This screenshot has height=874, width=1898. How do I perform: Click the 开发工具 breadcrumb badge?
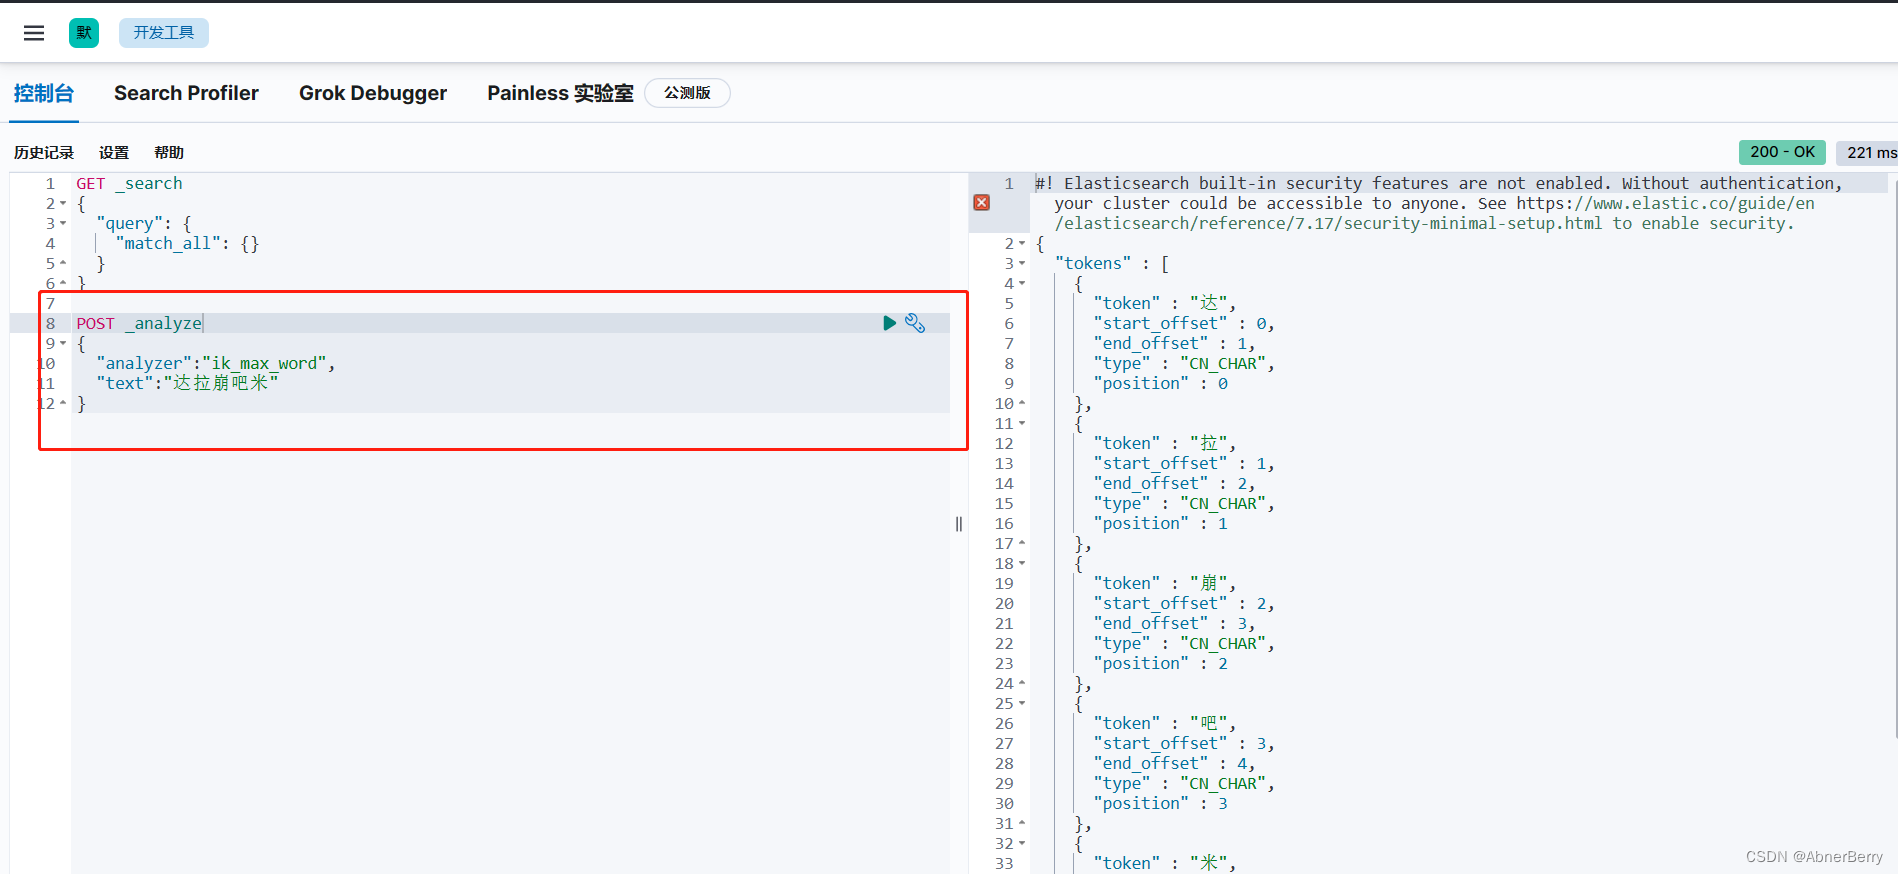click(164, 33)
